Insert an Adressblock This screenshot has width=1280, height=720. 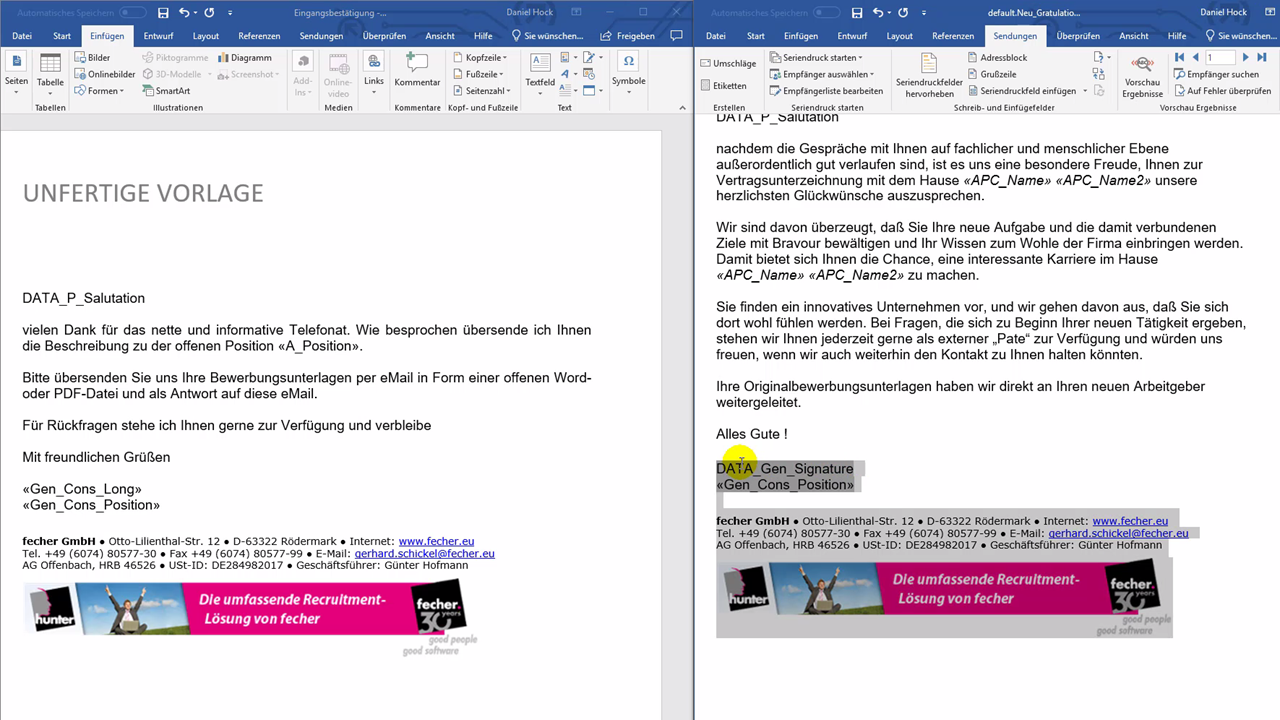click(x=997, y=58)
